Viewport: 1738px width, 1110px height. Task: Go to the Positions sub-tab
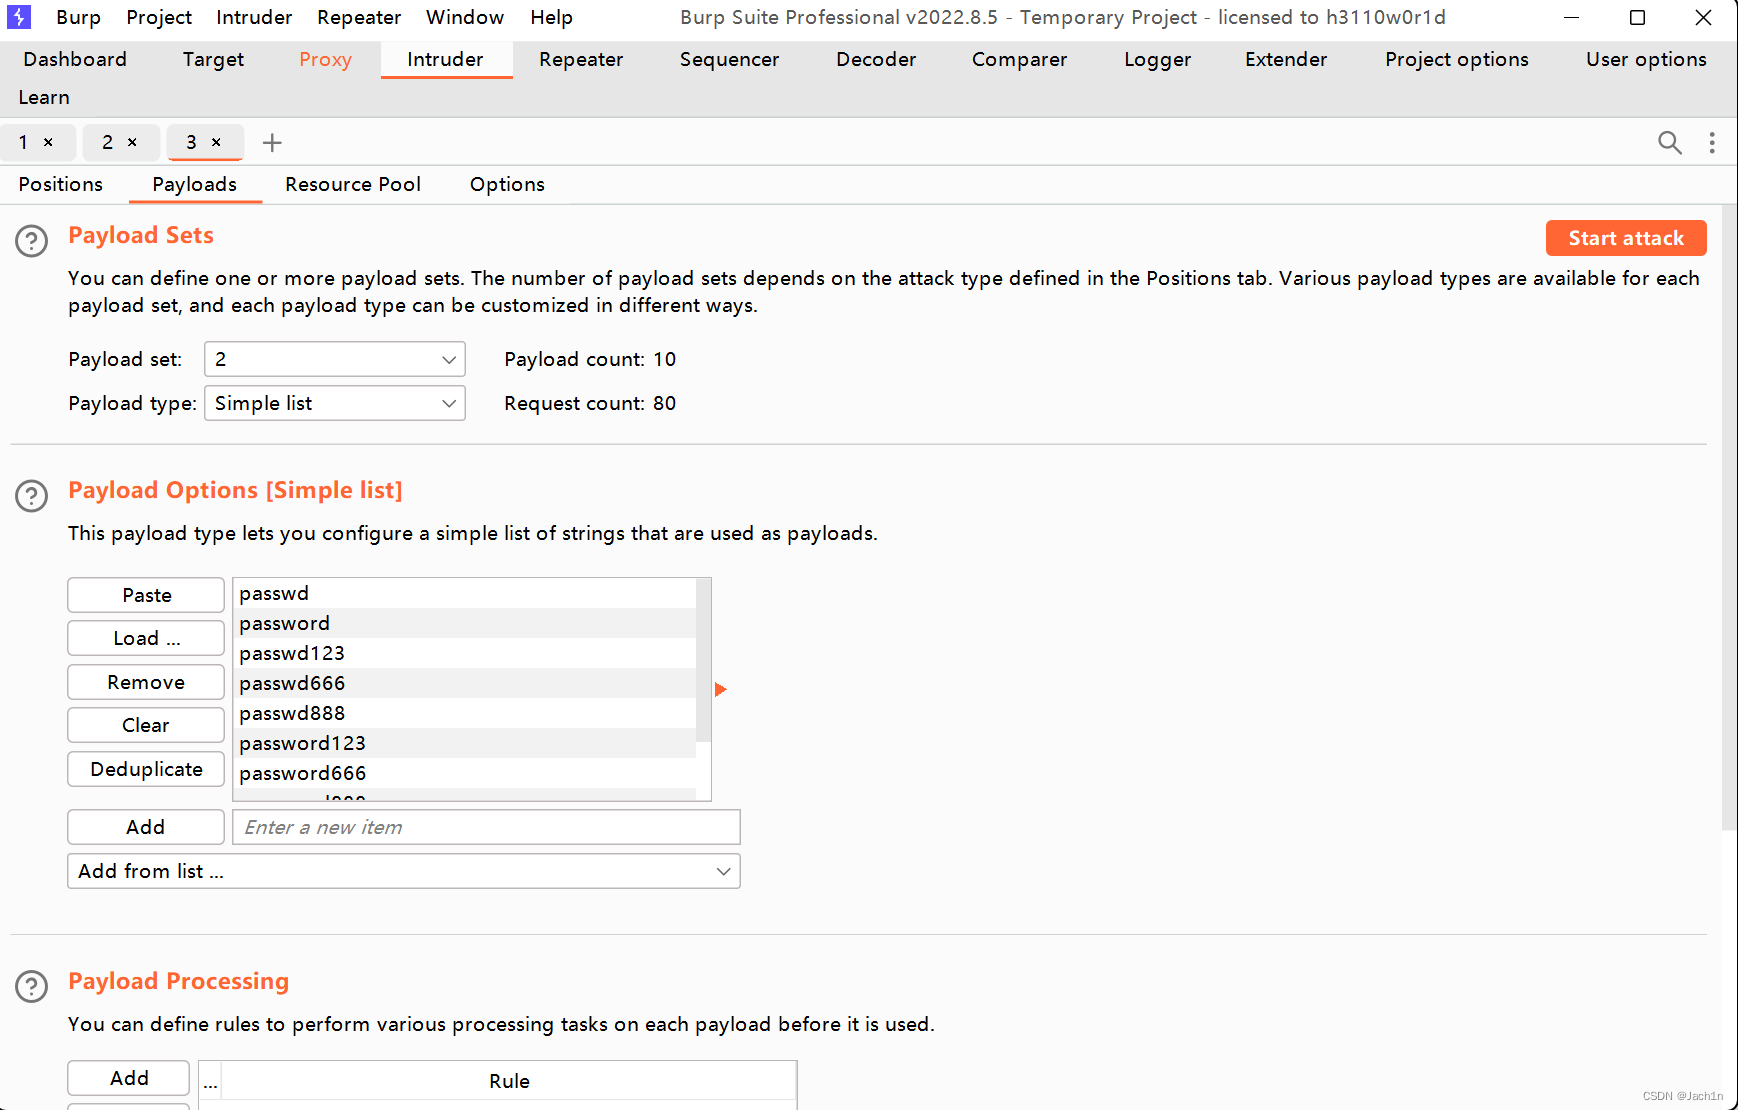(x=60, y=184)
